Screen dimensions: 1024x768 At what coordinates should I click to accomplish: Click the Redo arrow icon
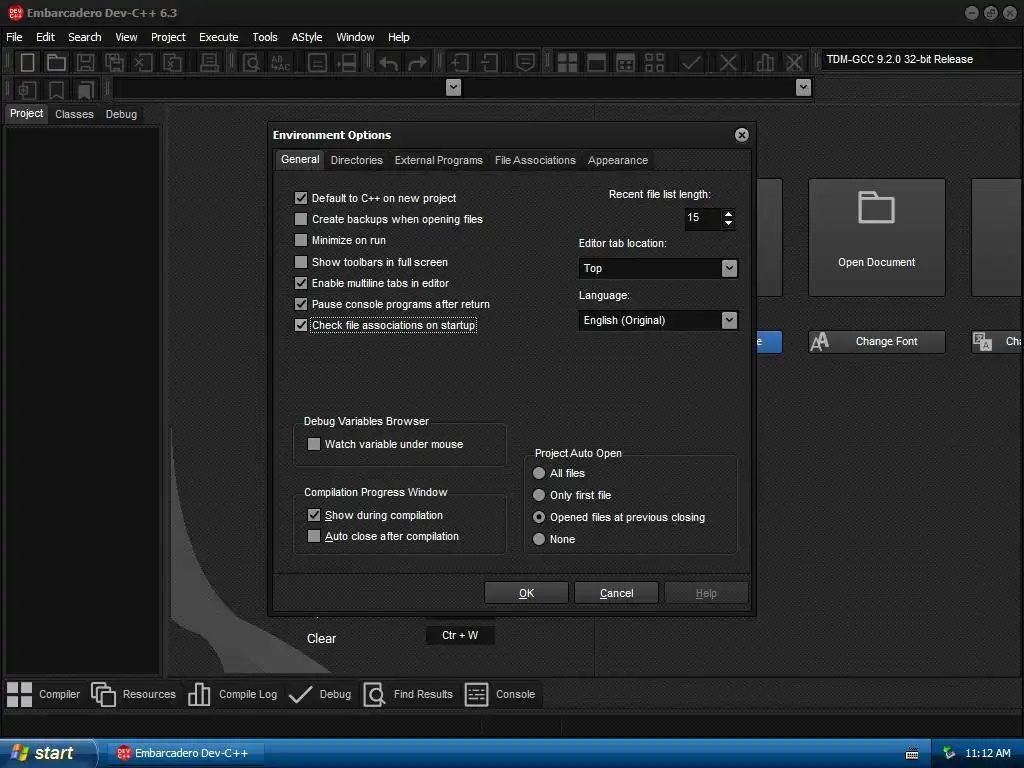pyautogui.click(x=417, y=63)
